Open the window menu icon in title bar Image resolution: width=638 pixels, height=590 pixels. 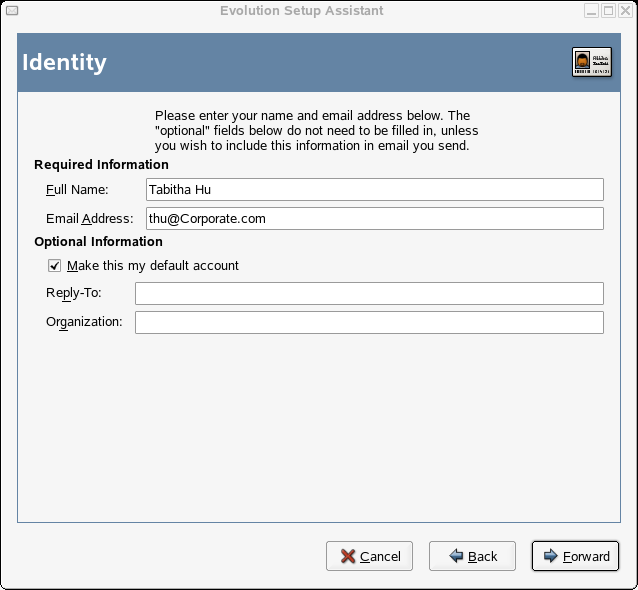11,10
